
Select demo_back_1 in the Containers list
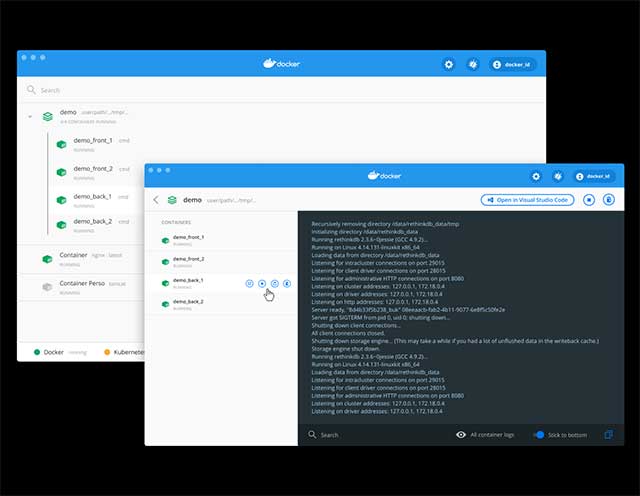222,283
